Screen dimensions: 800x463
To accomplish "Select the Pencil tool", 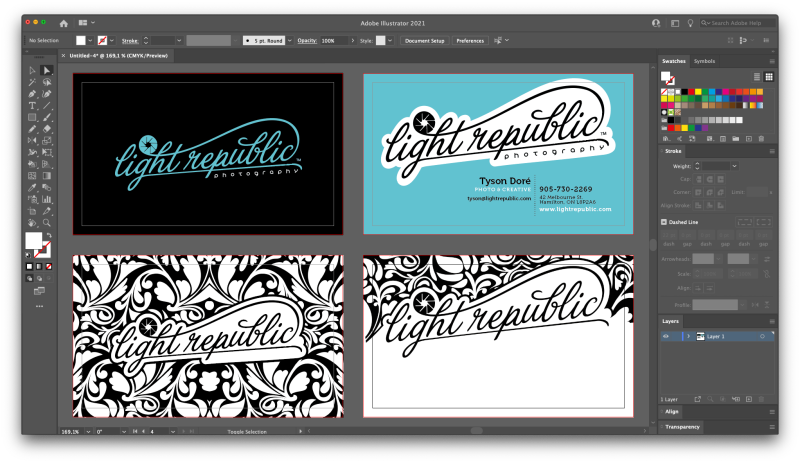I will tap(32, 129).
